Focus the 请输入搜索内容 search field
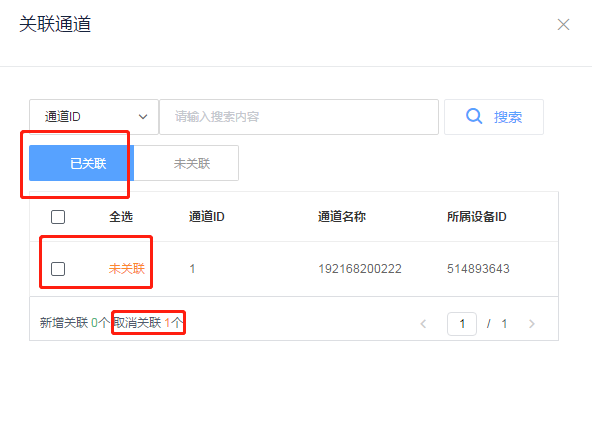Viewport: 592px width, 431px height. pyautogui.click(x=299, y=117)
